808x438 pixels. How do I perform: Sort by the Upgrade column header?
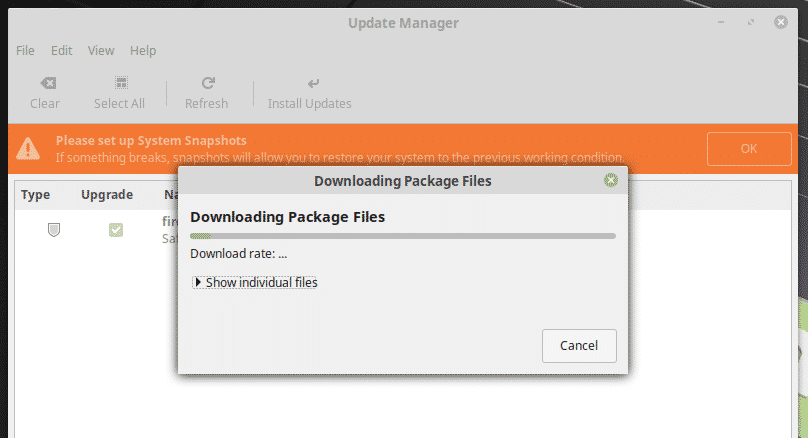coord(107,195)
